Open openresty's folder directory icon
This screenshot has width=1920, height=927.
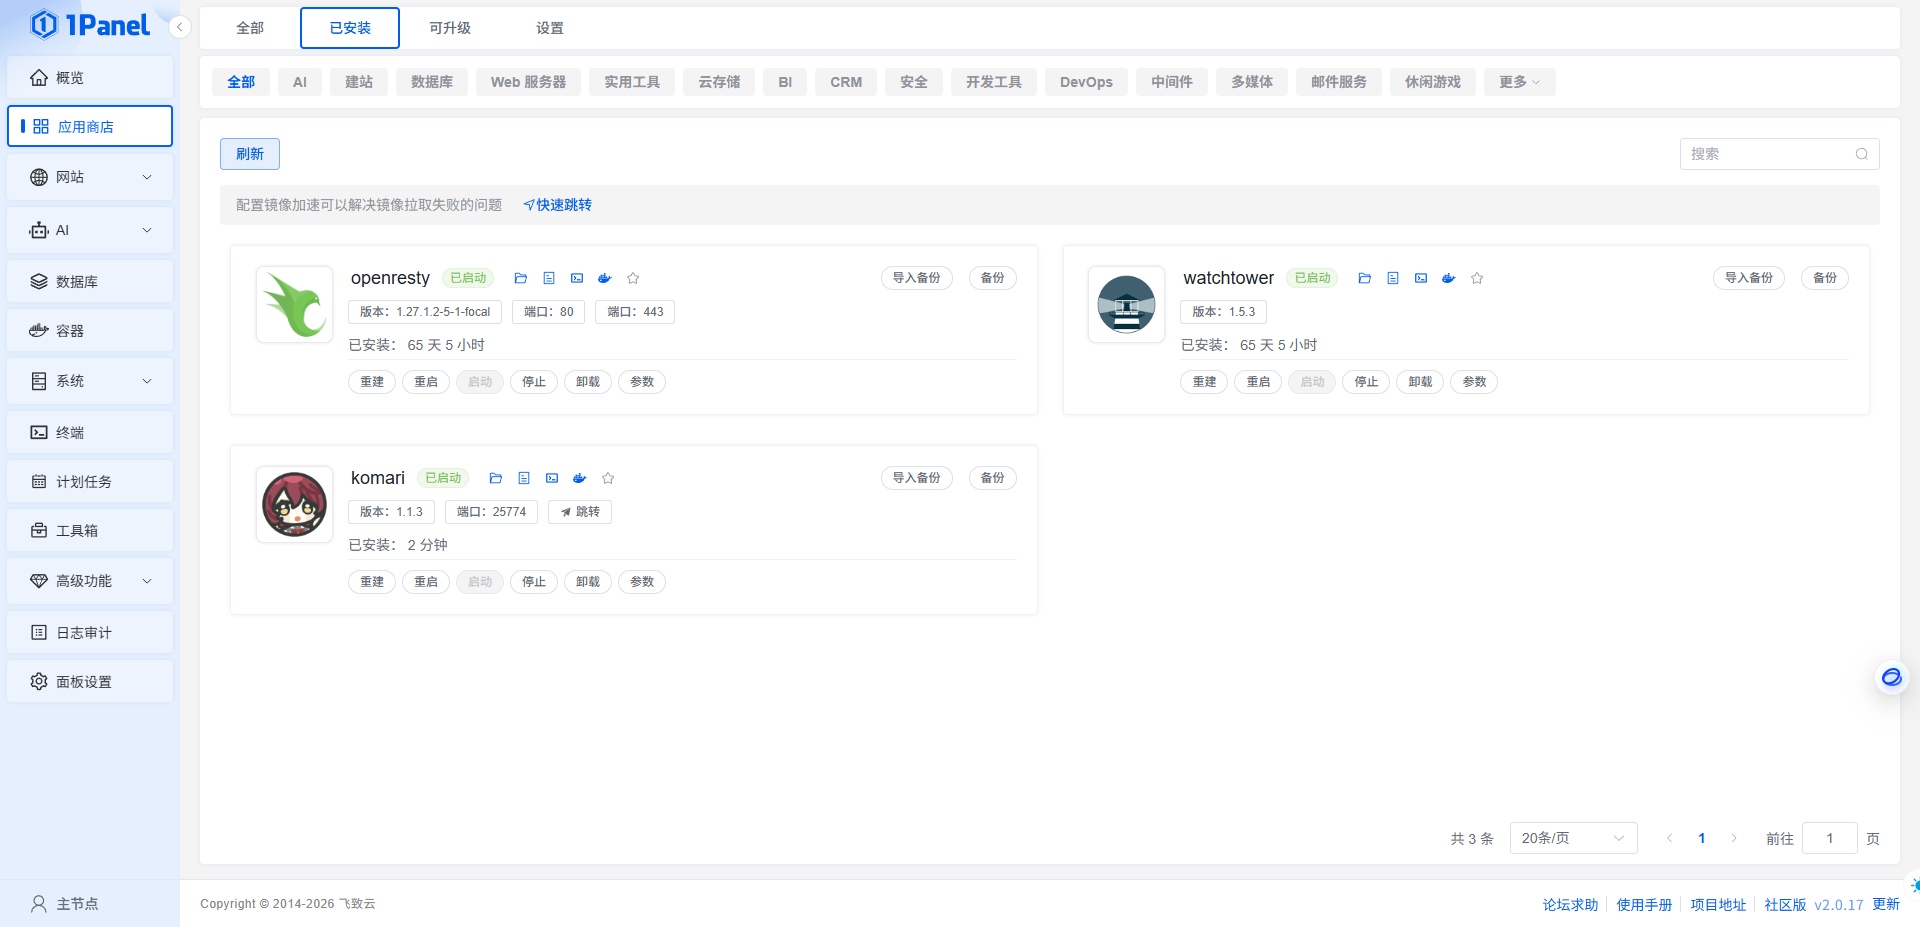[520, 278]
